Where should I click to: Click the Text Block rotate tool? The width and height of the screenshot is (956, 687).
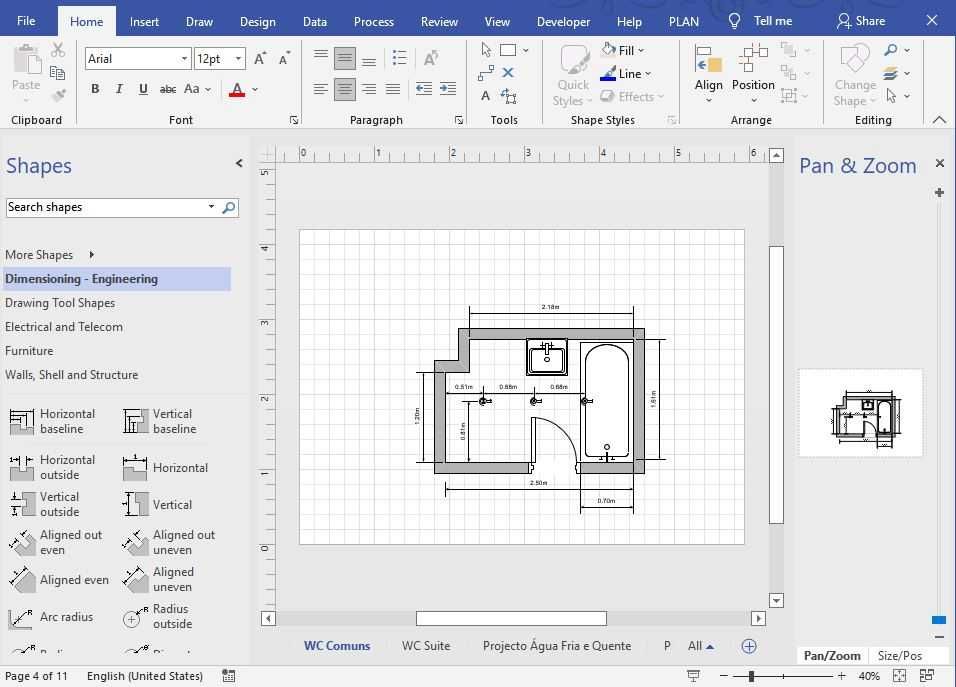click(x=508, y=96)
